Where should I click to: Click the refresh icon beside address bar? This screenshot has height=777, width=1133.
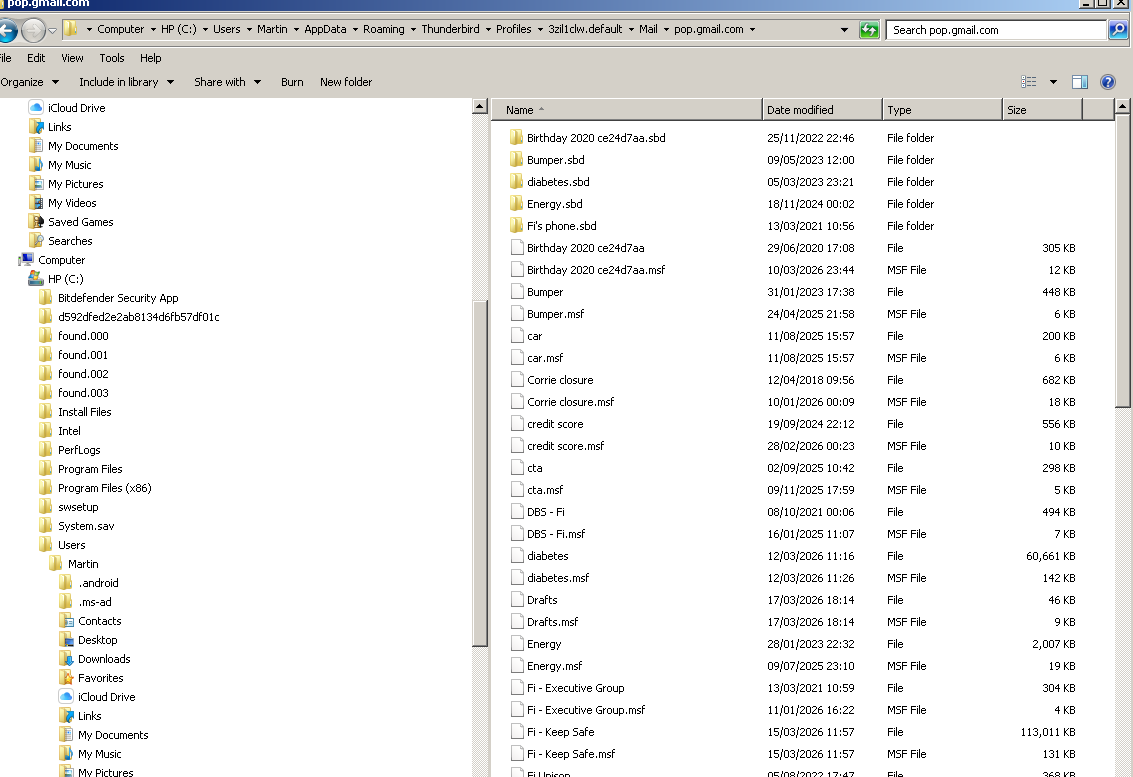click(869, 30)
